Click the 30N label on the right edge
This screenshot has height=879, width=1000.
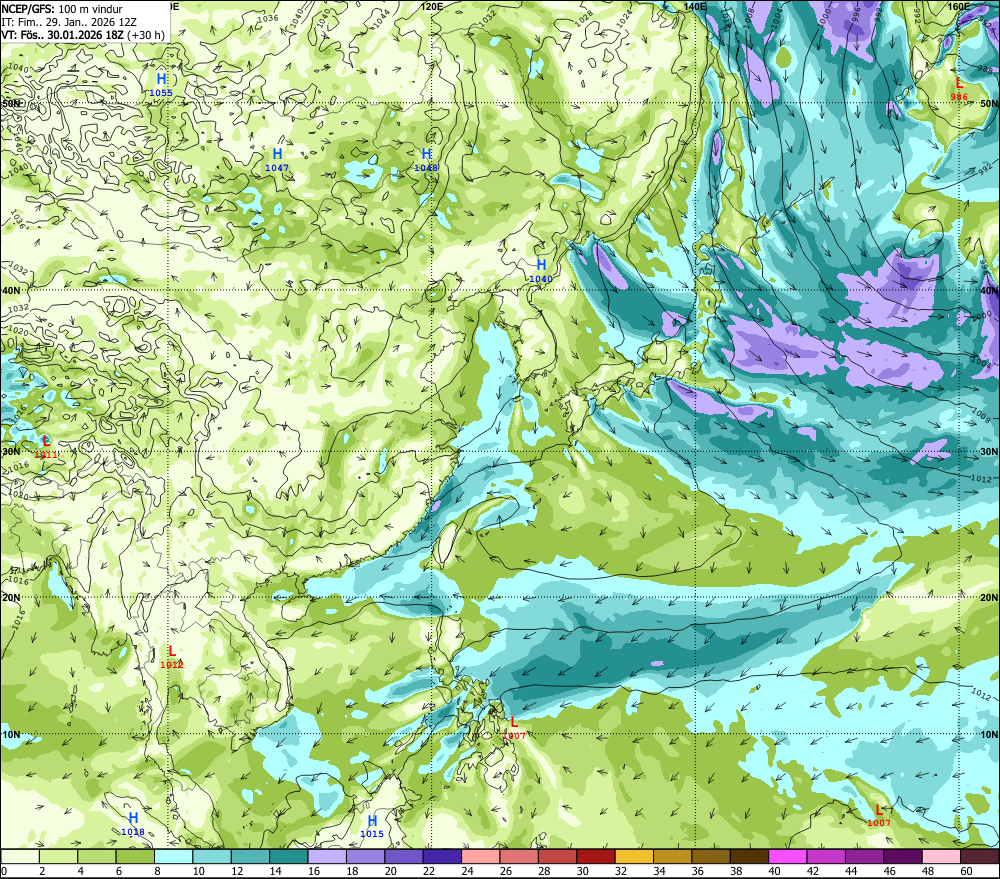pos(989,452)
